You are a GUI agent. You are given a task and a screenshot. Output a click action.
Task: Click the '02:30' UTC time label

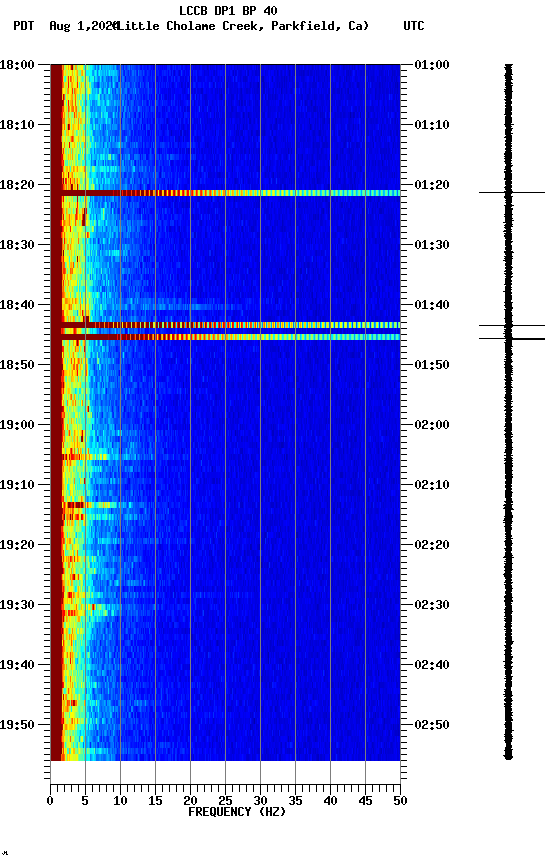coord(432,606)
